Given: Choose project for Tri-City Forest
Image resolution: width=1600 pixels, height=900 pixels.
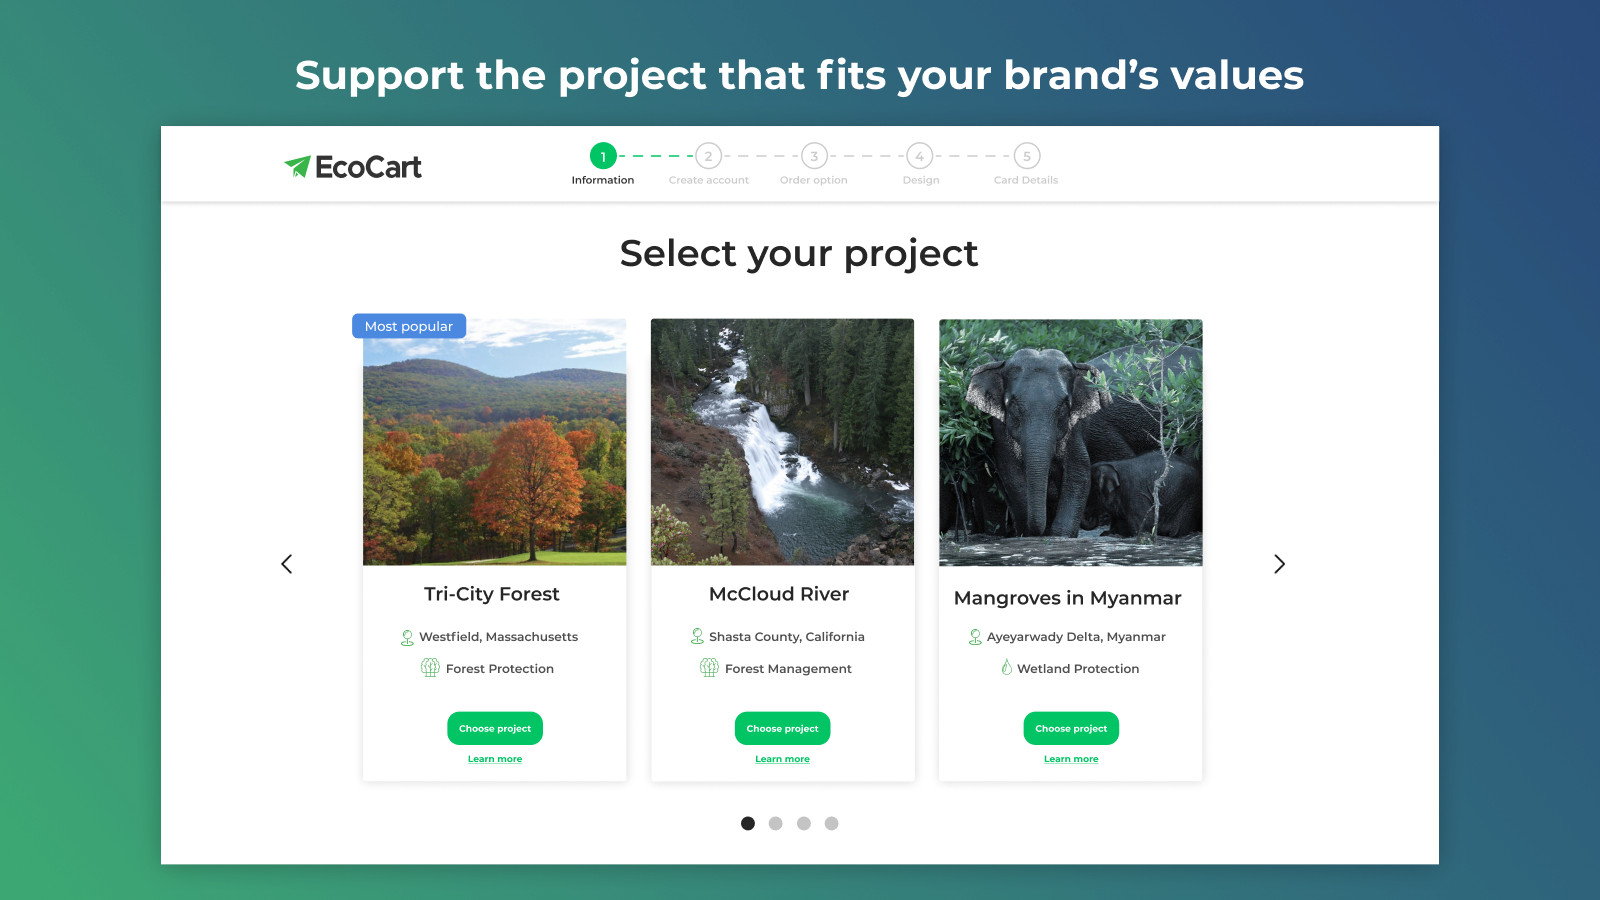Looking at the screenshot, I should [495, 728].
